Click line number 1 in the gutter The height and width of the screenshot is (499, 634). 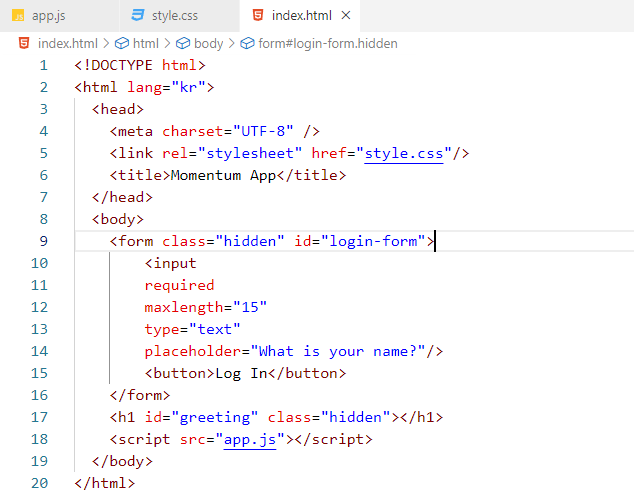pyautogui.click(x=44, y=65)
